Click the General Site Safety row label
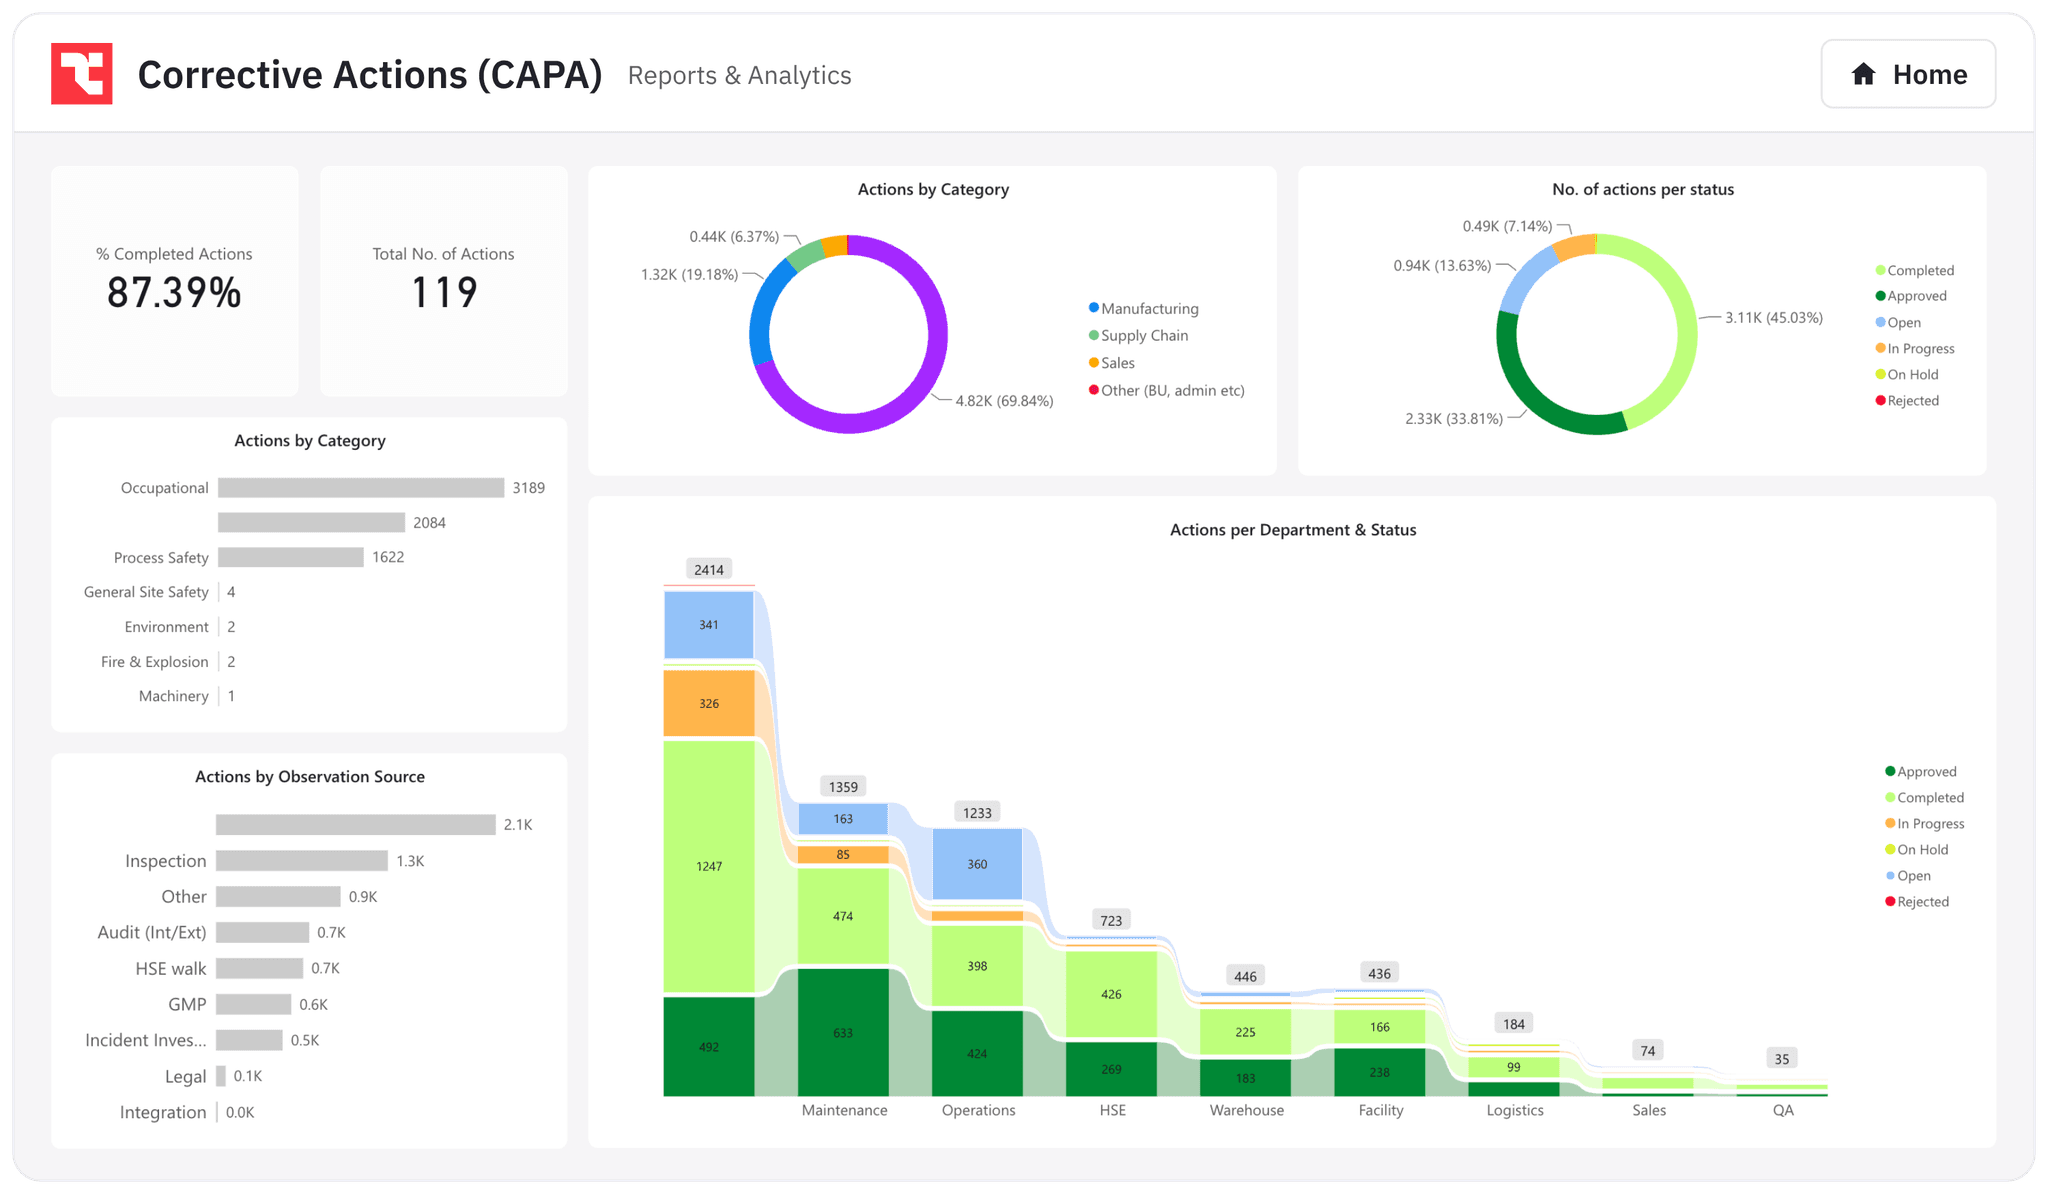Viewport: 2048px width, 1196px height. click(x=146, y=592)
